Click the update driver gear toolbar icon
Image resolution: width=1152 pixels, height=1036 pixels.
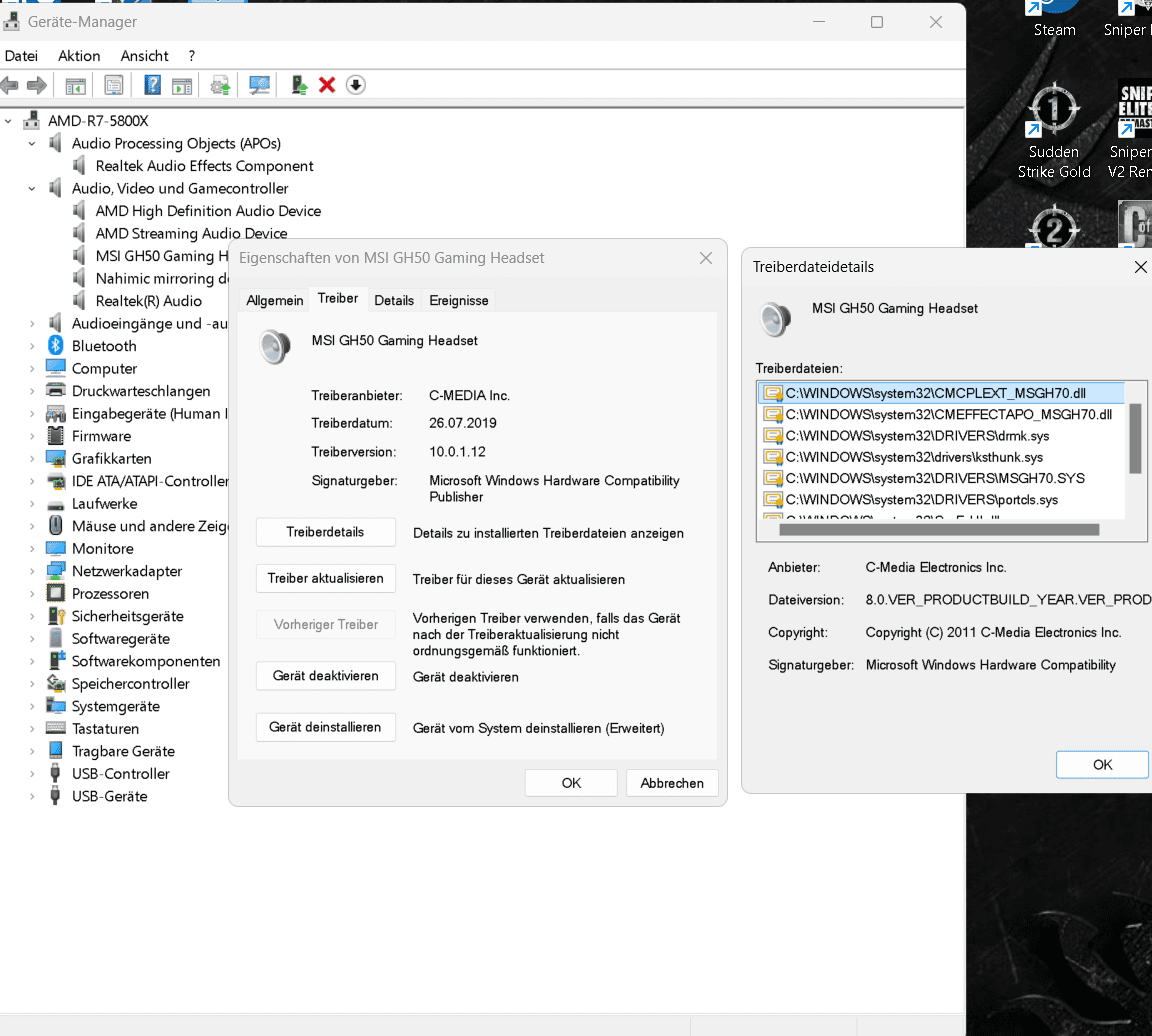tap(220, 85)
